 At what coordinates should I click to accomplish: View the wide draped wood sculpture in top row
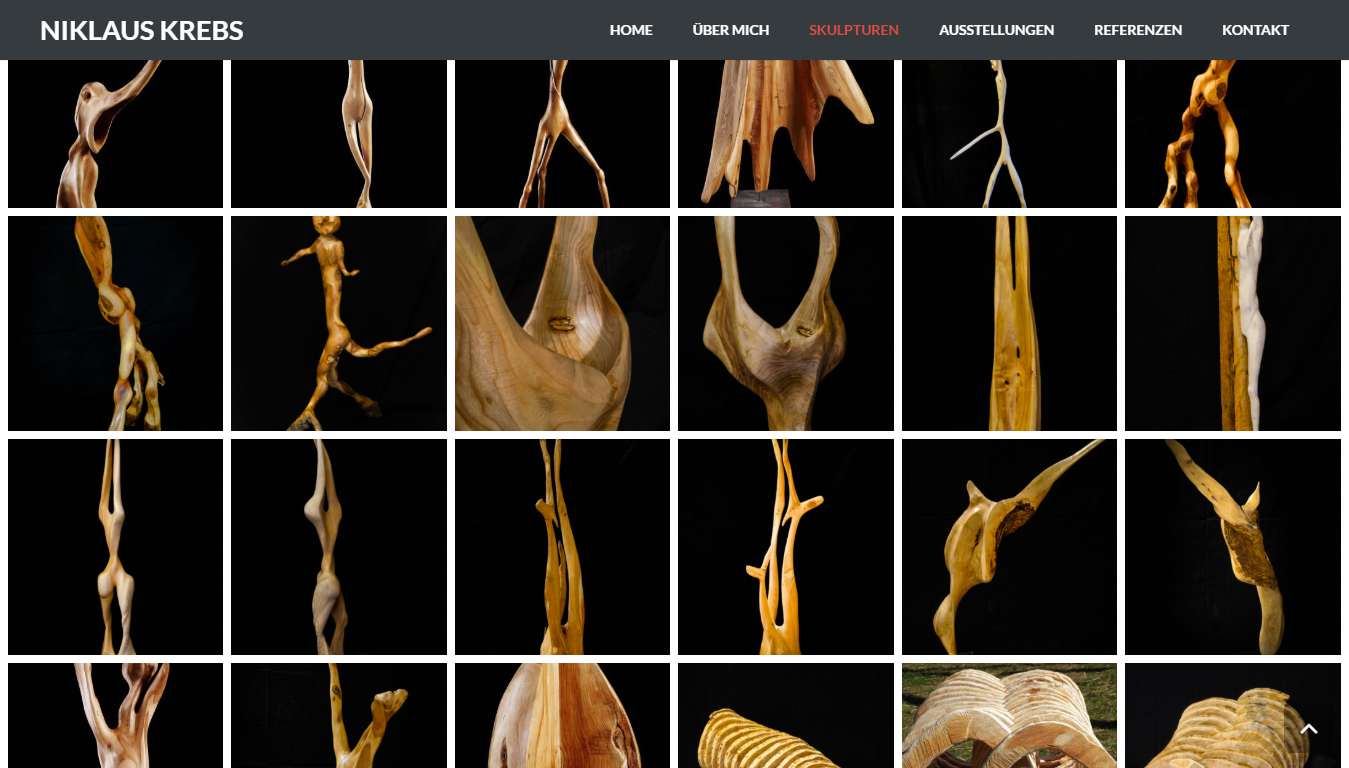tap(785, 133)
